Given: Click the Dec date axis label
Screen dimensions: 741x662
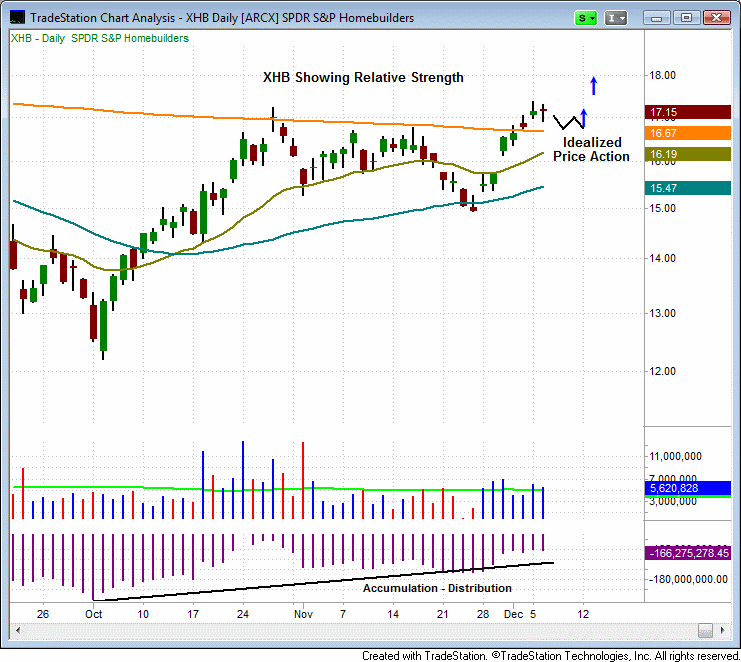Looking at the screenshot, I should [x=513, y=614].
